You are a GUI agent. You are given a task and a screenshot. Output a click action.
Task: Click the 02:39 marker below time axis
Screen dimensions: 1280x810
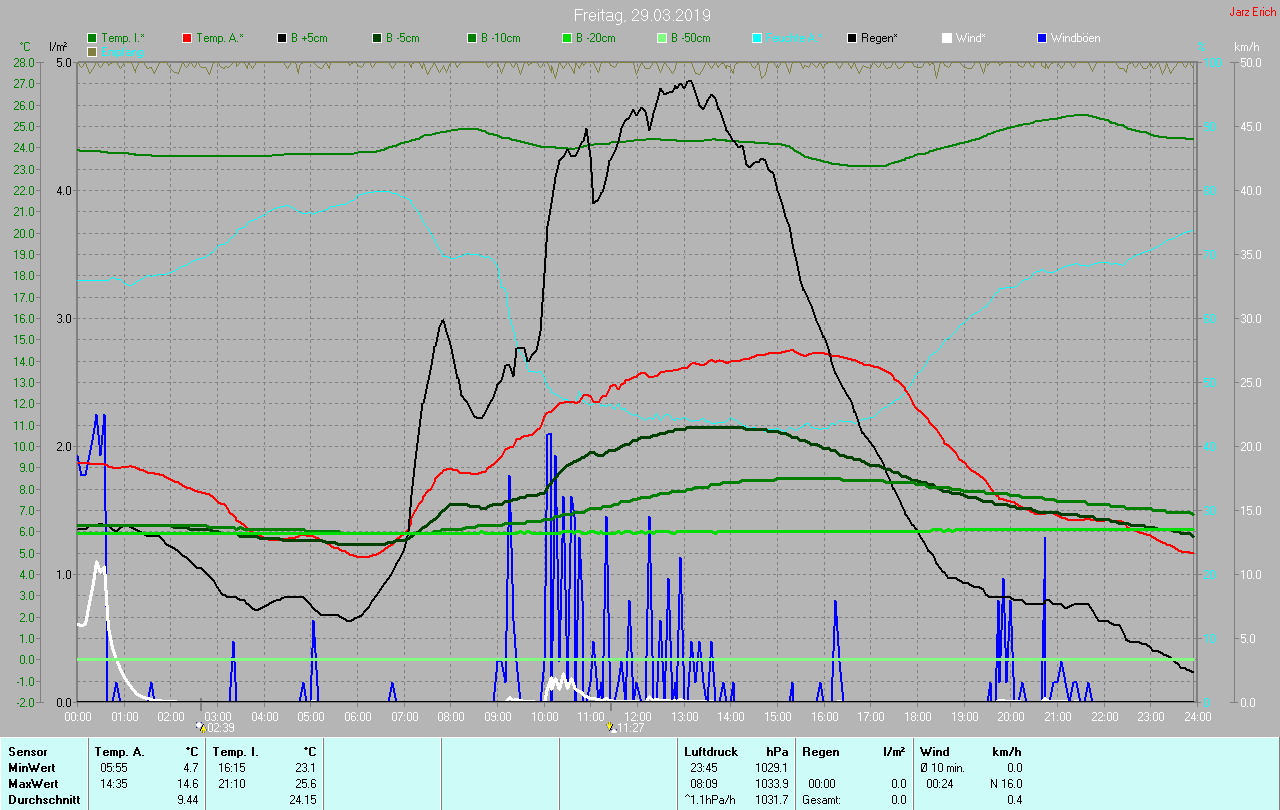pos(215,728)
